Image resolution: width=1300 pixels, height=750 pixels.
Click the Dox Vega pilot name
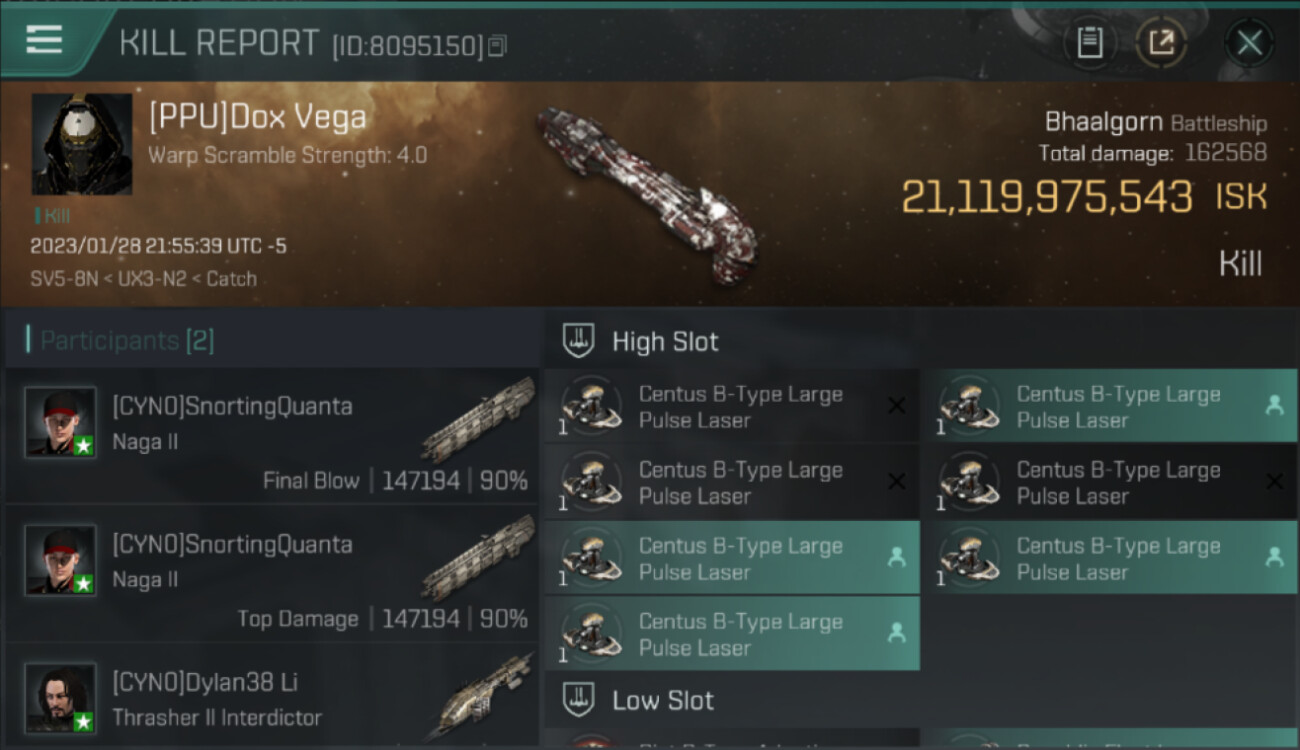coord(257,117)
